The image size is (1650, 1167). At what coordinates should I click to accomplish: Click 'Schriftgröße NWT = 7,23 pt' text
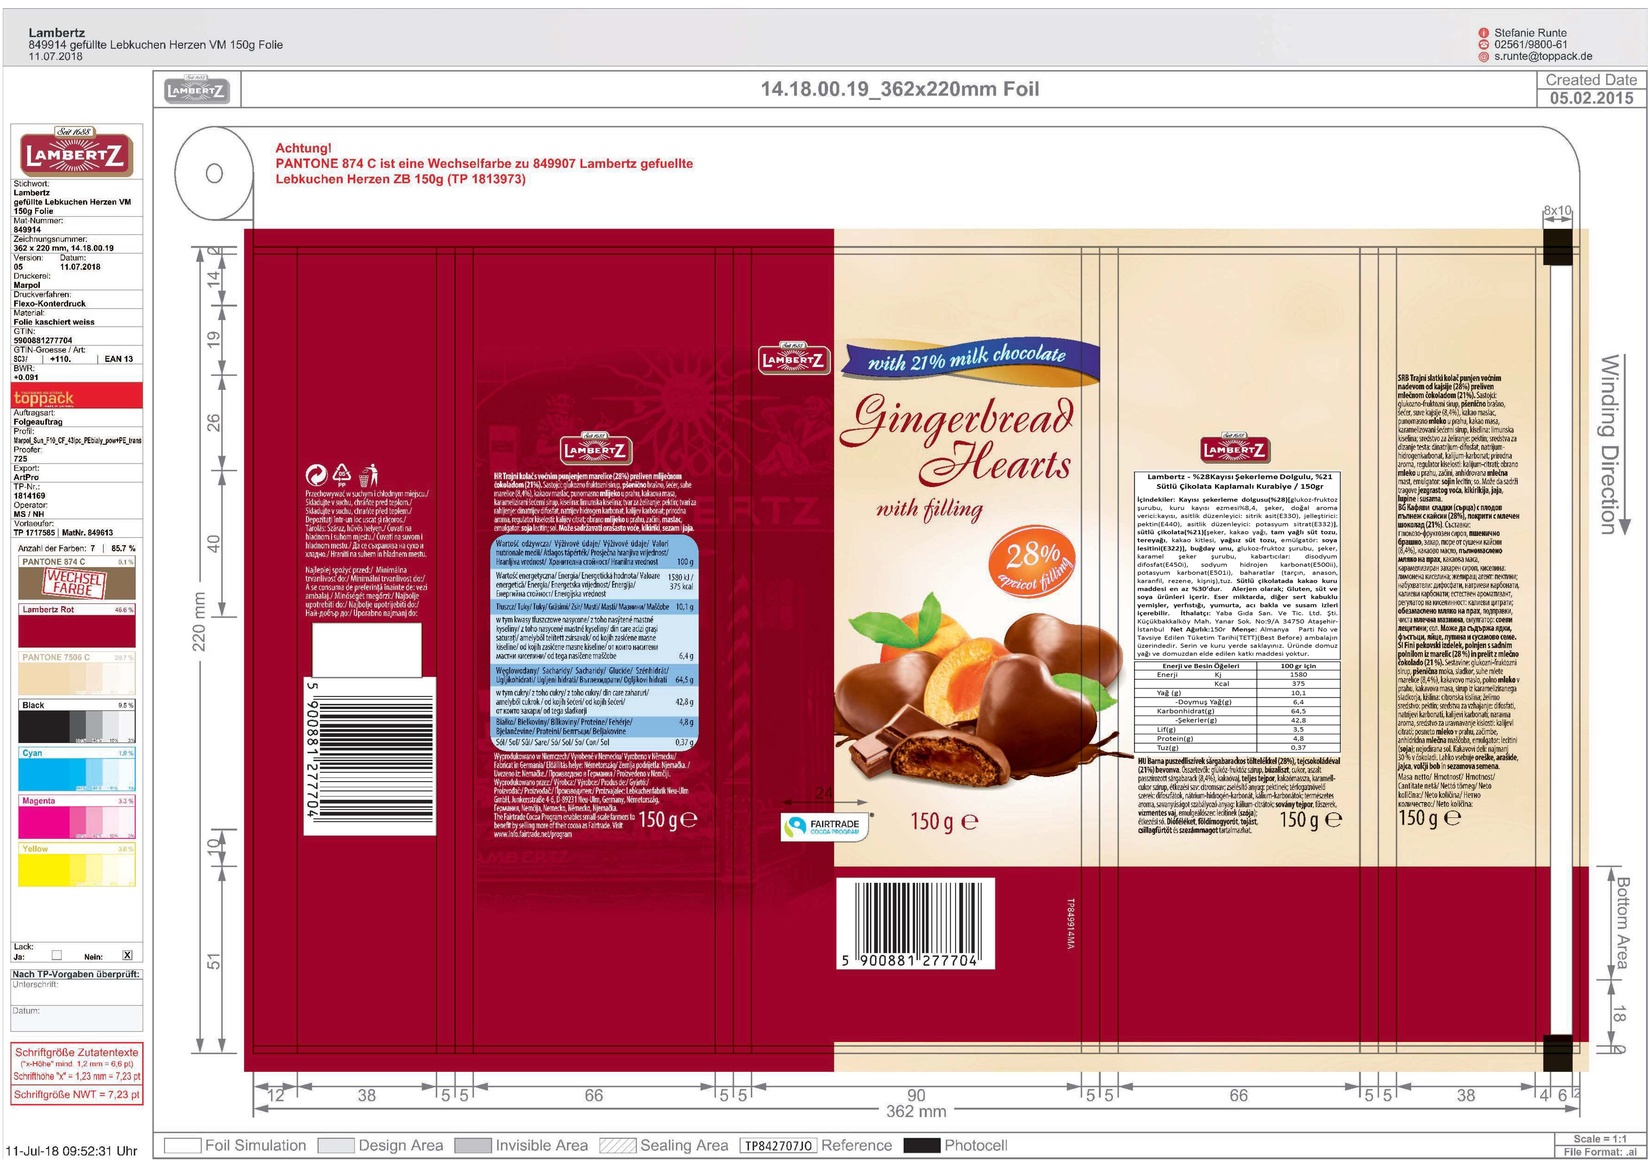tap(77, 1094)
